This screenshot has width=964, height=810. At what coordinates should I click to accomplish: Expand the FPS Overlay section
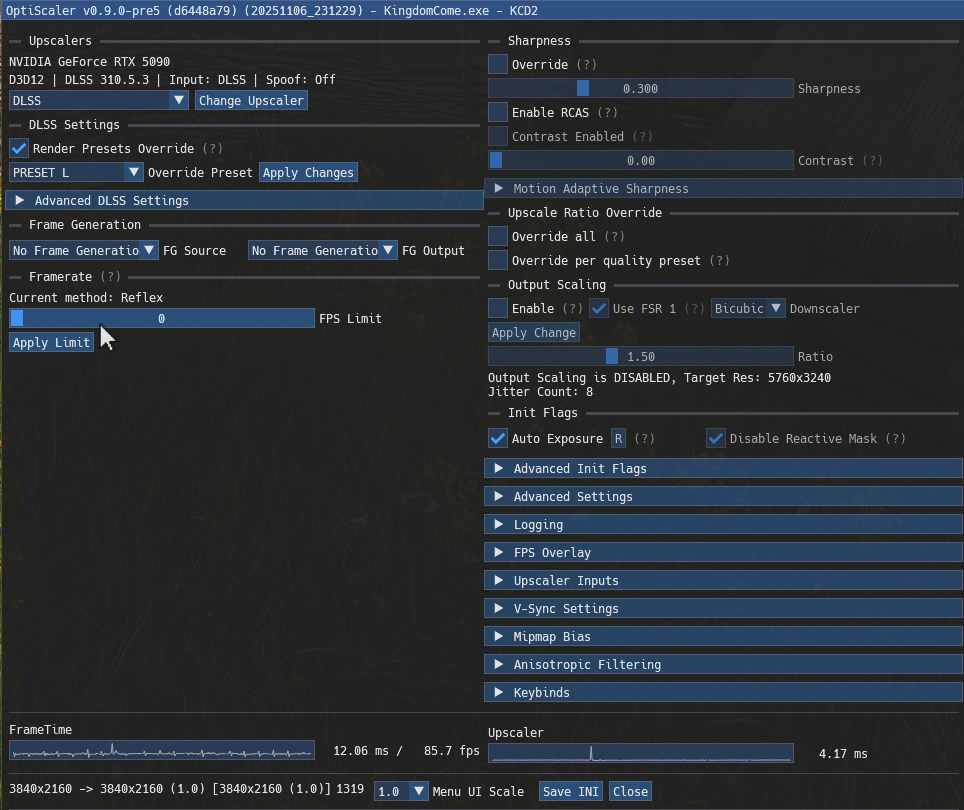point(724,552)
